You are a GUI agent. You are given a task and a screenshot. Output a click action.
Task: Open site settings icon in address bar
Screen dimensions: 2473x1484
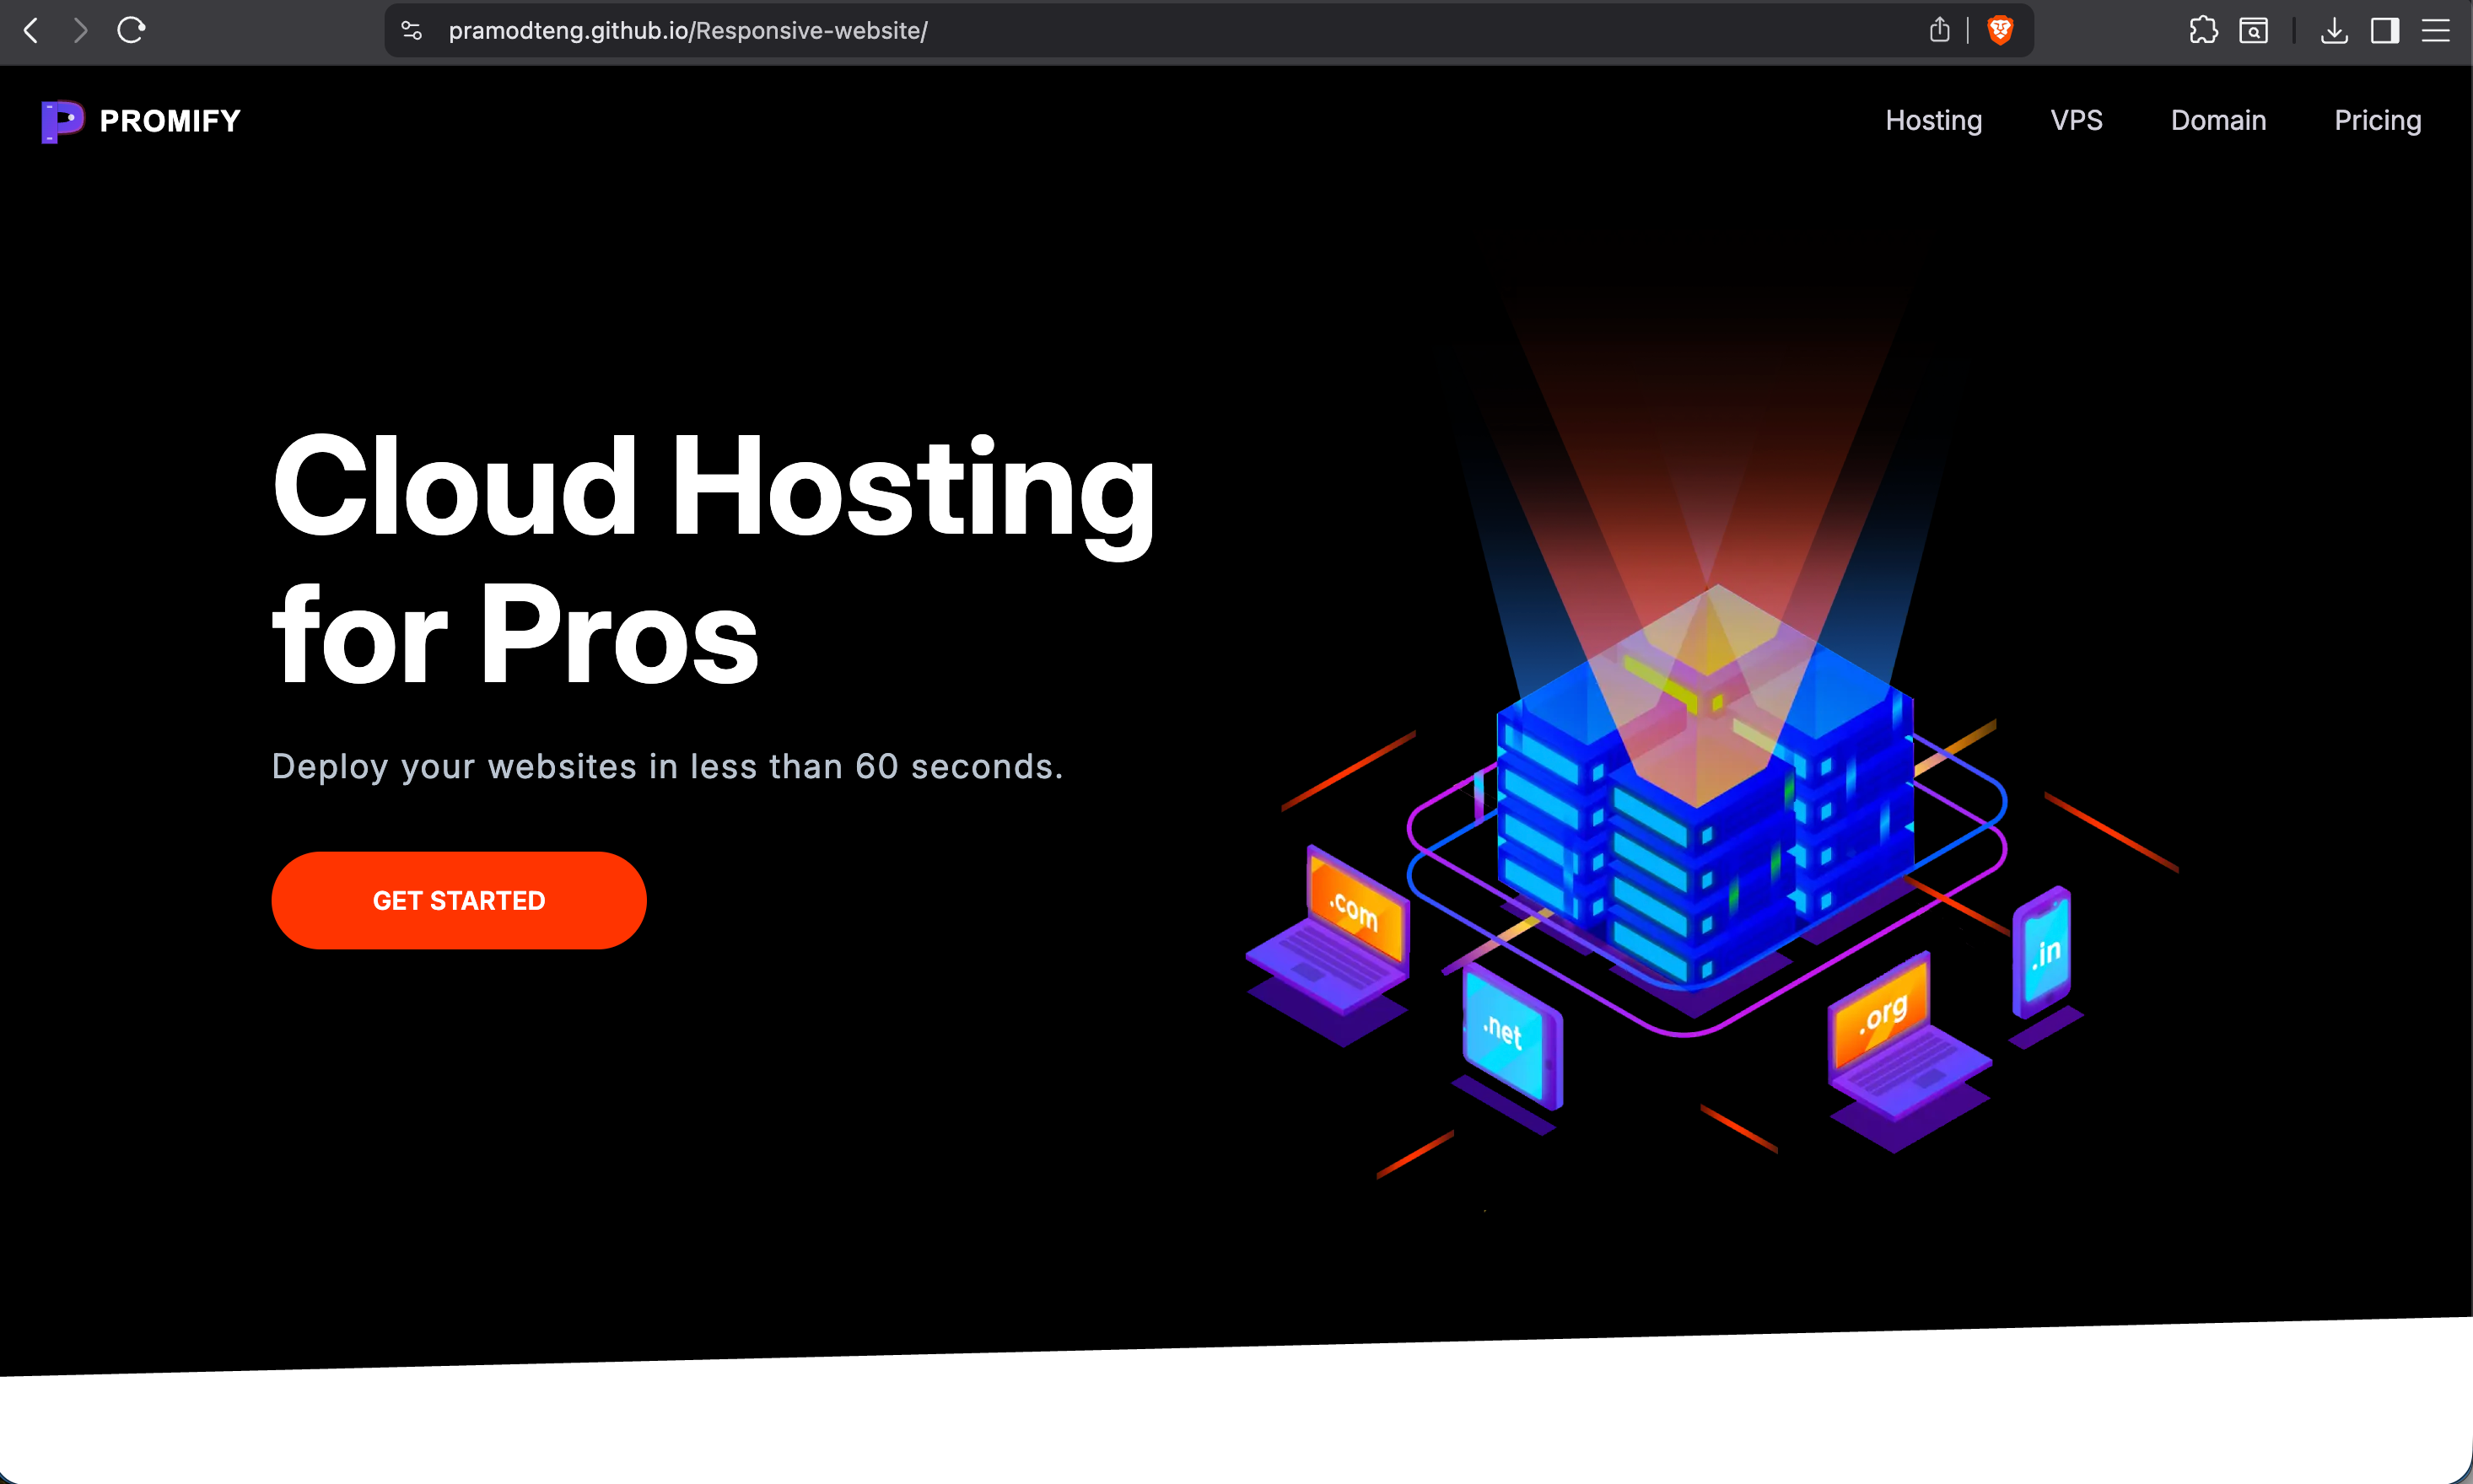coord(411,30)
